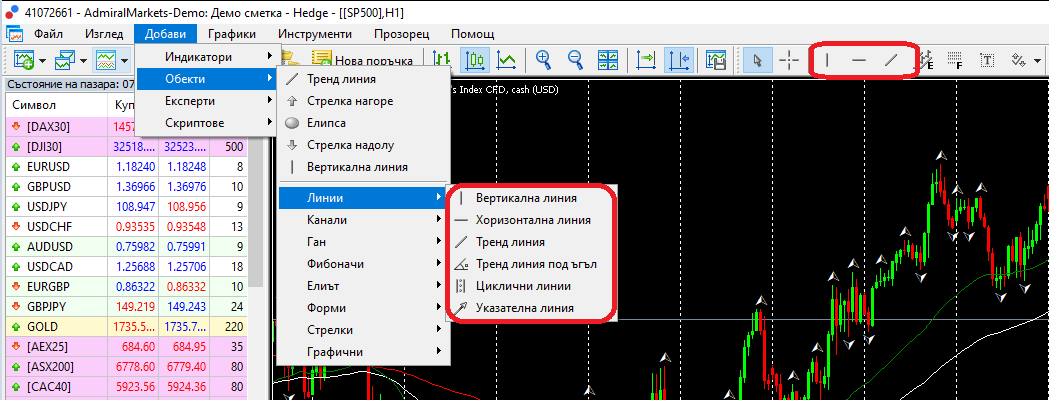The image size is (1049, 400).
Task: Select the horizontal line toolbar tool
Action: [859, 60]
